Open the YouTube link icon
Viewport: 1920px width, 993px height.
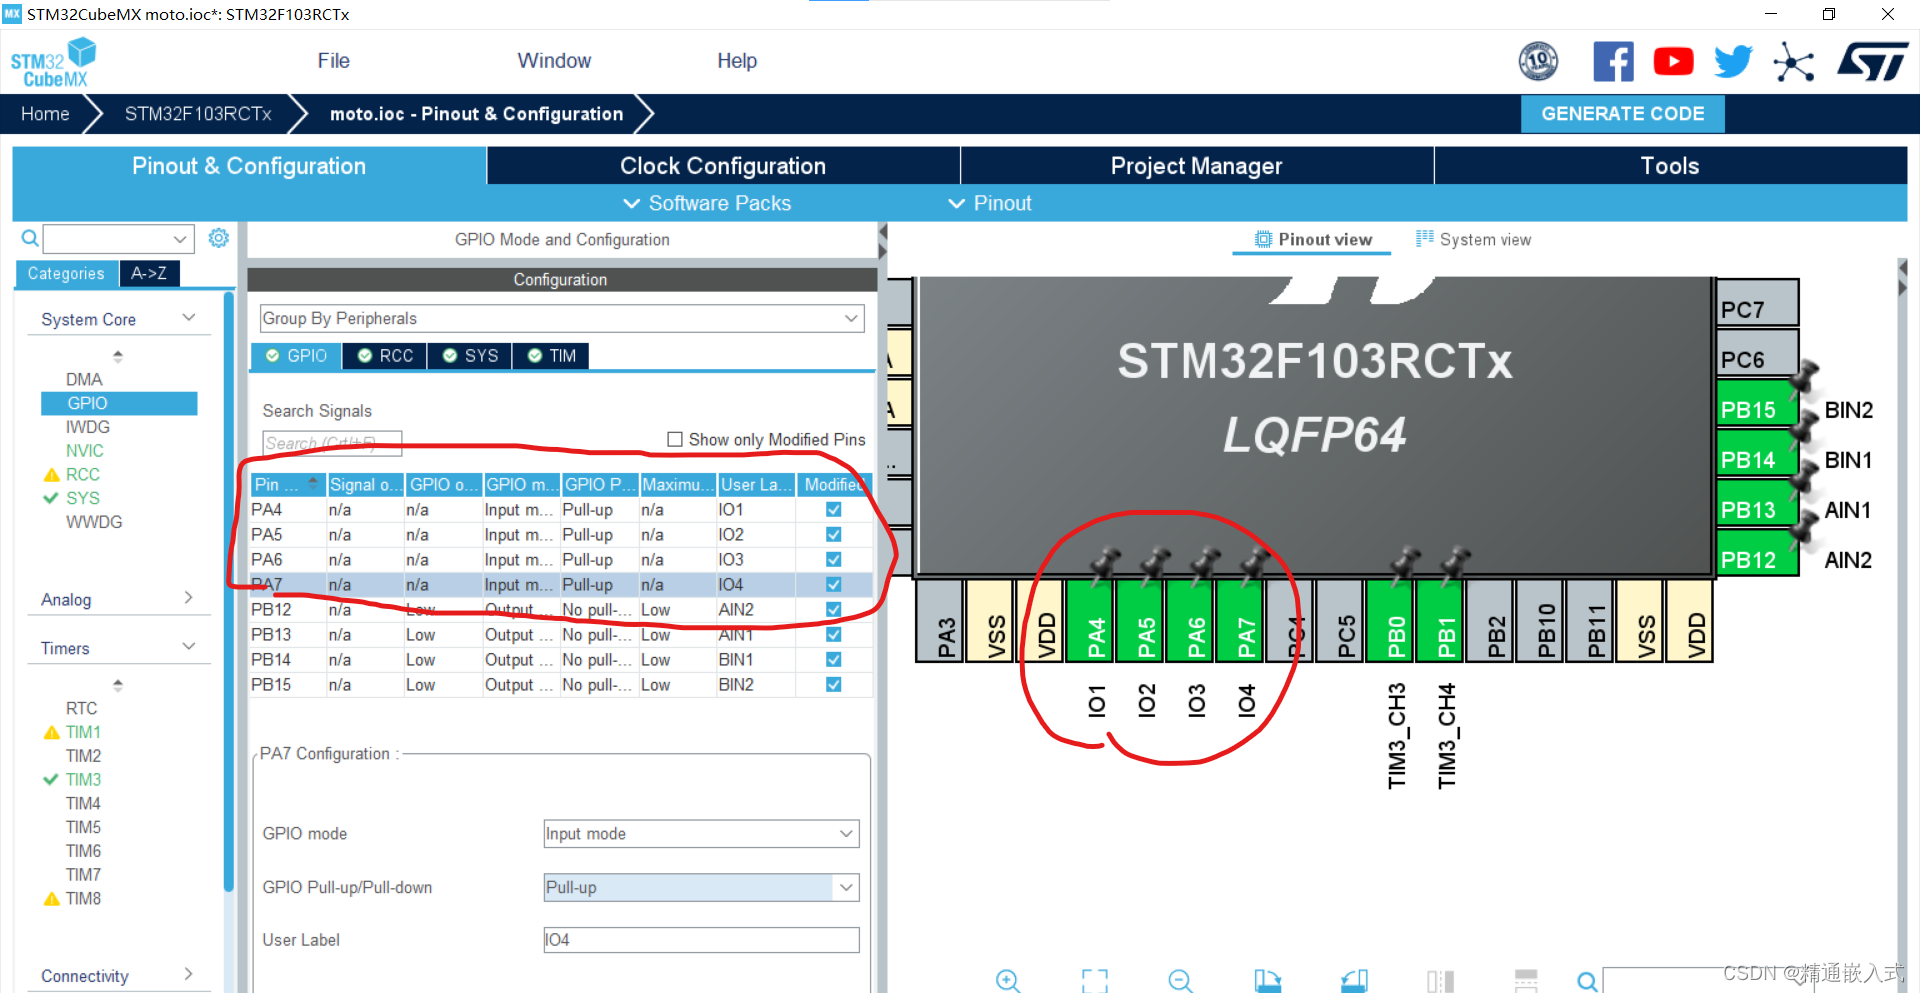tap(1673, 62)
